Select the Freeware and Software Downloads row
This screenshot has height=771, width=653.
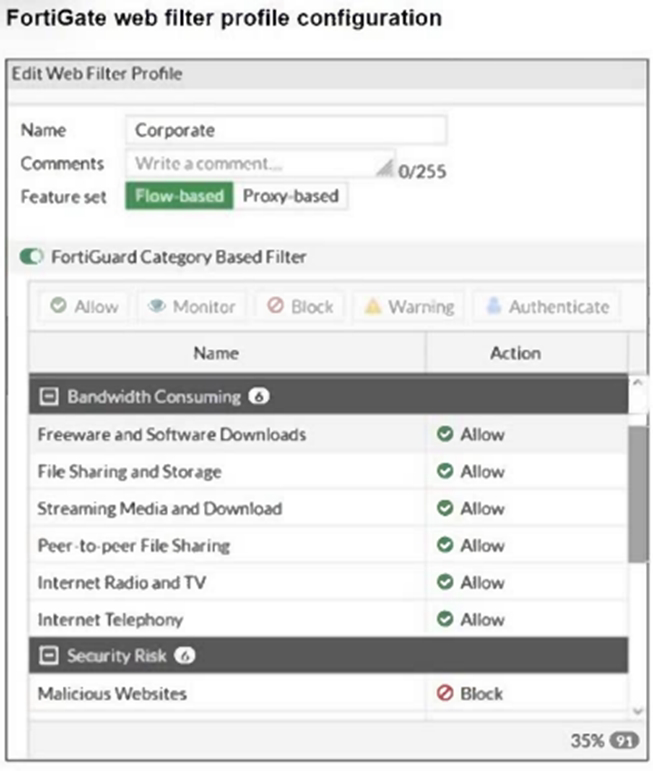click(172, 435)
